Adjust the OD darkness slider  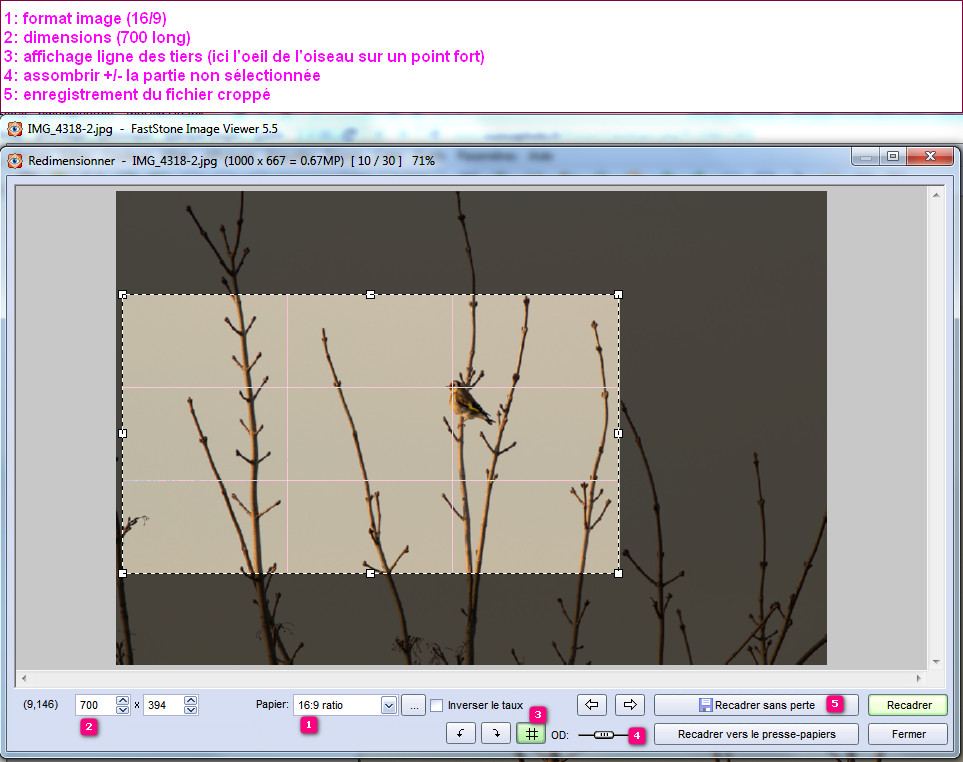coord(604,734)
